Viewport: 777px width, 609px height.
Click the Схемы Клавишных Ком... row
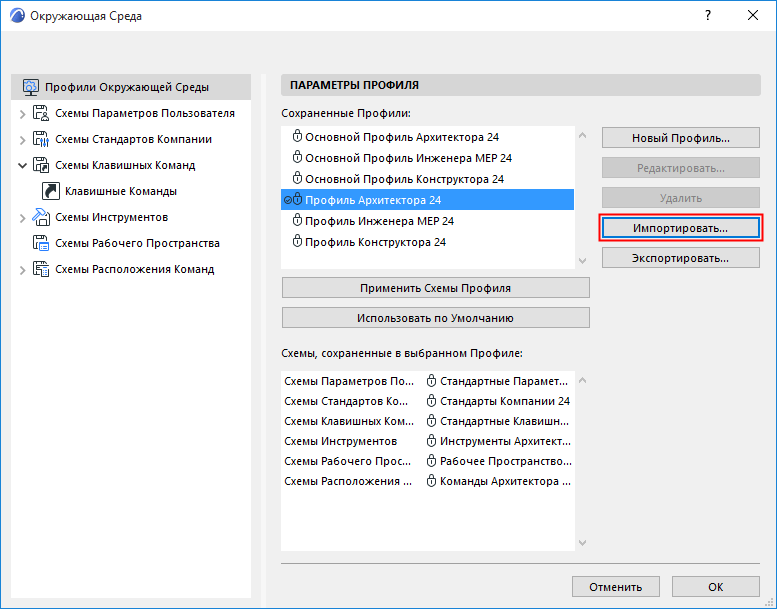point(428,421)
